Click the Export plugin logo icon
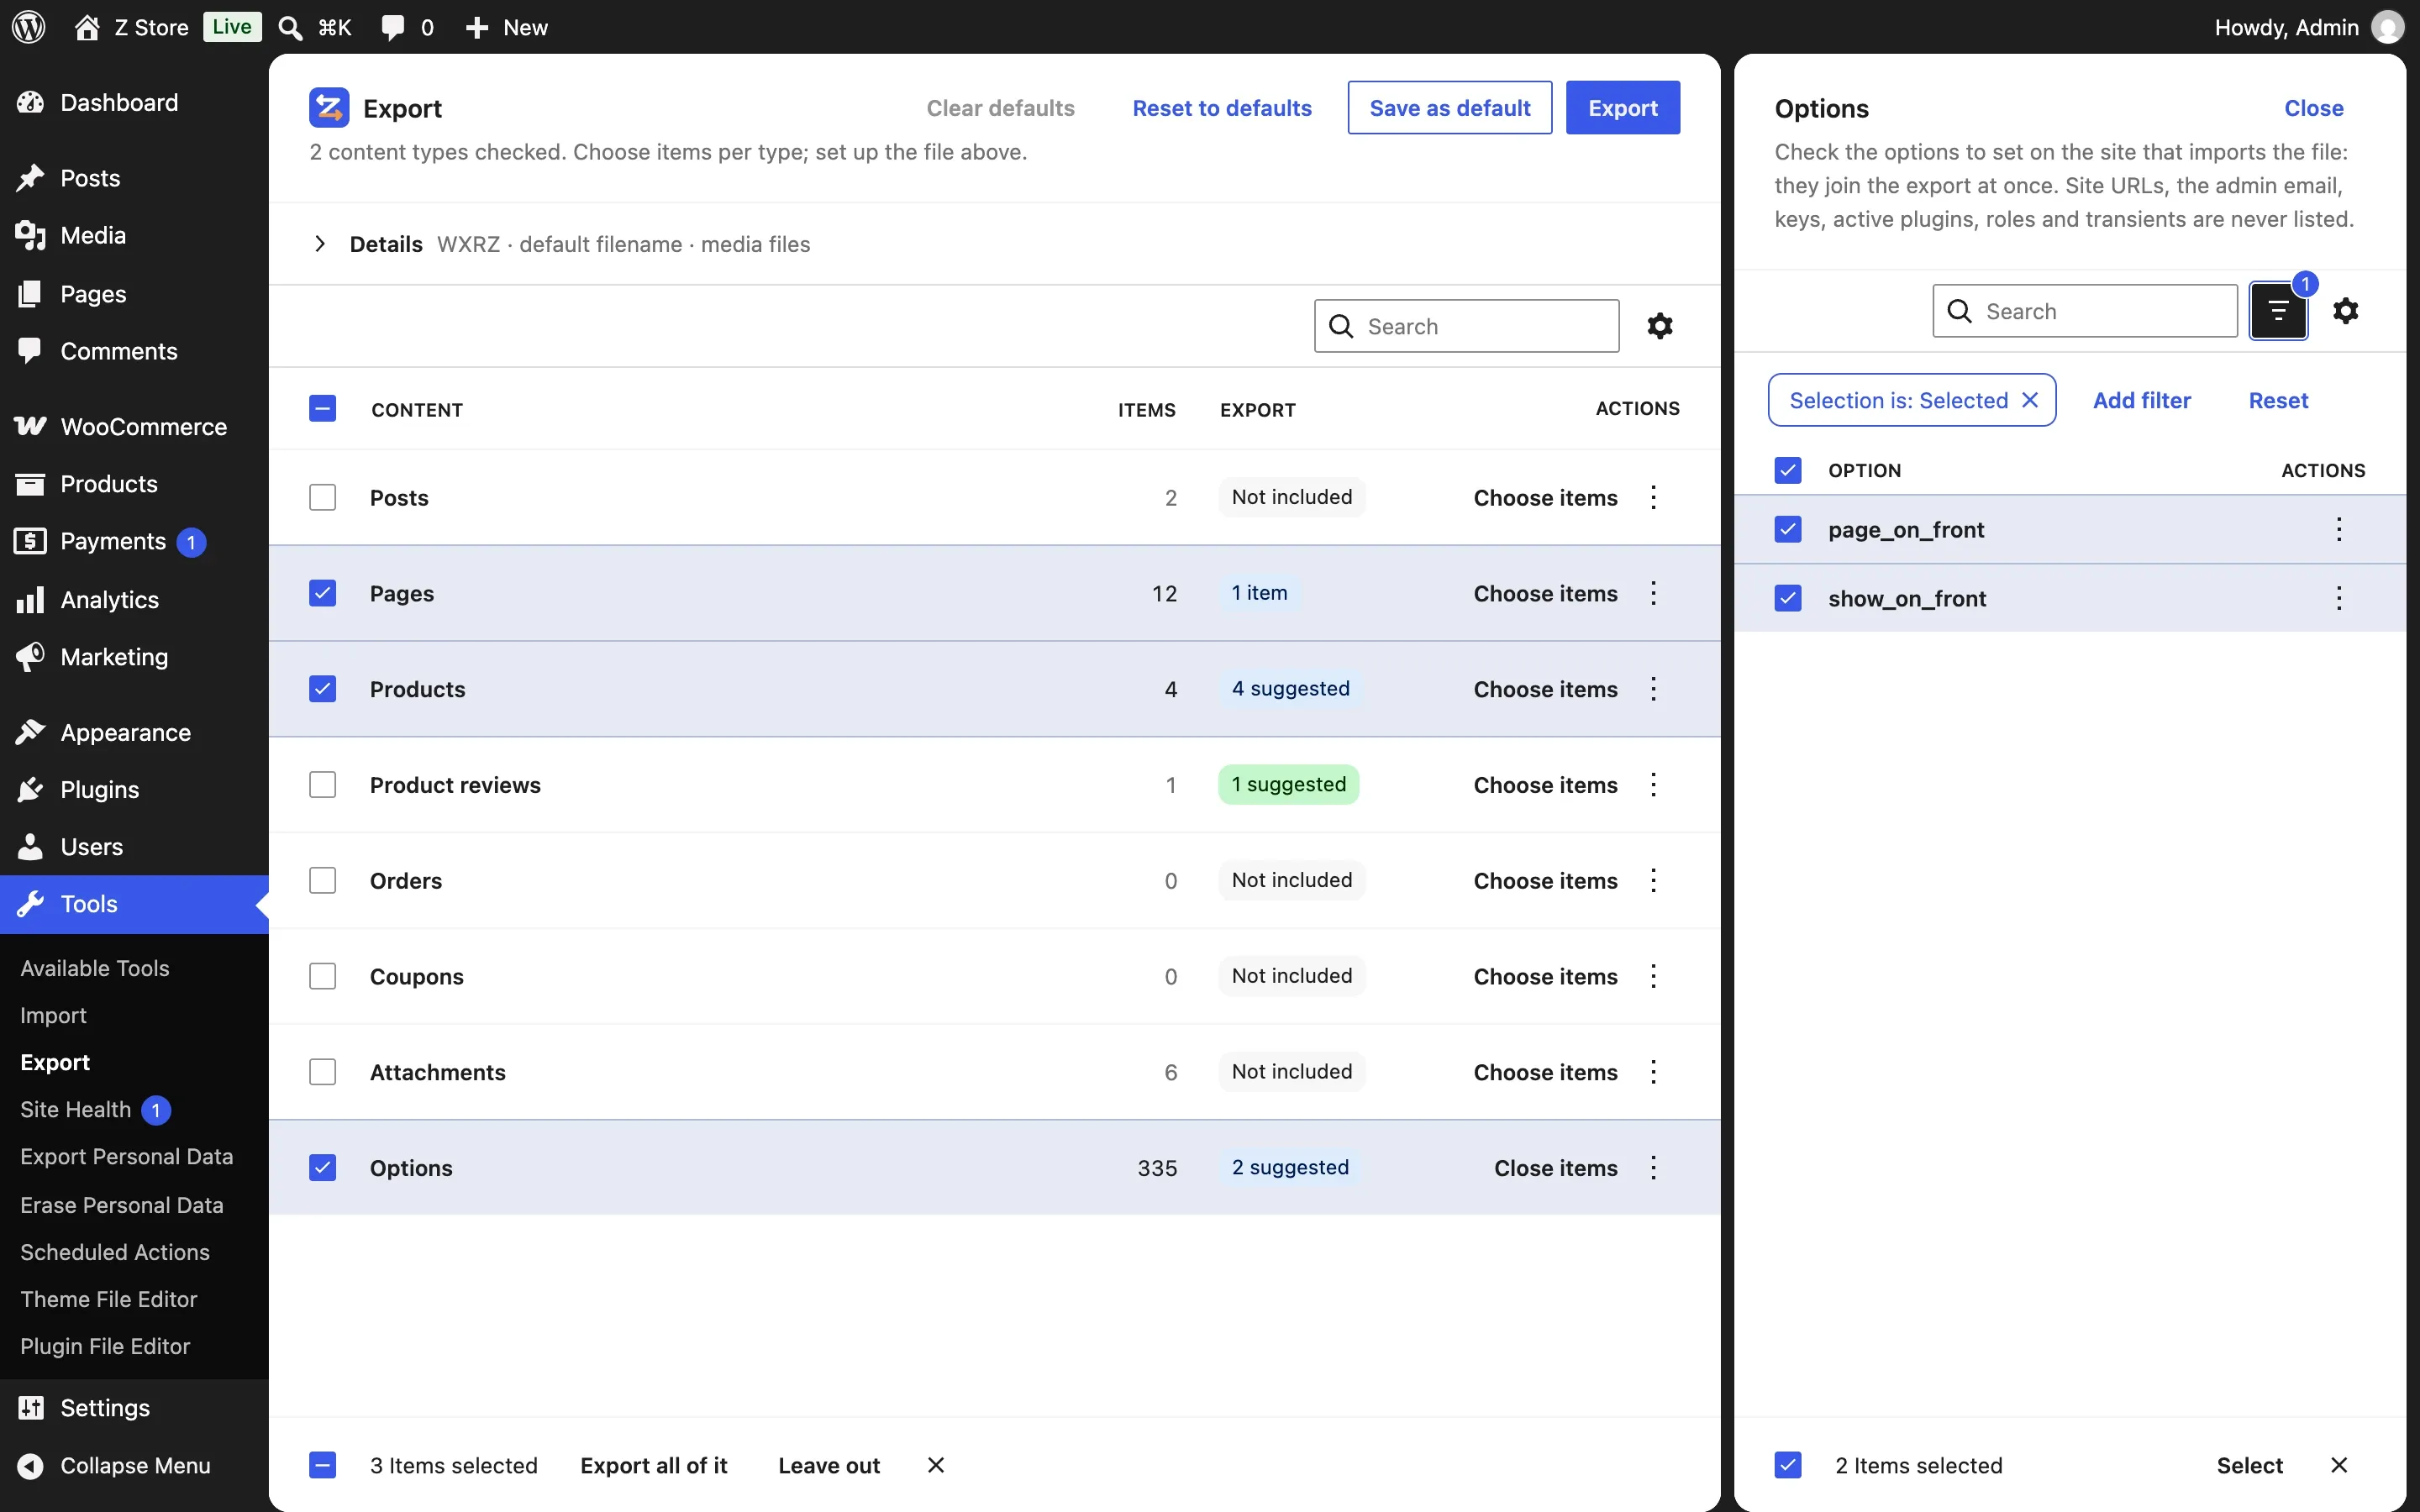The image size is (2420, 1512). [329, 107]
